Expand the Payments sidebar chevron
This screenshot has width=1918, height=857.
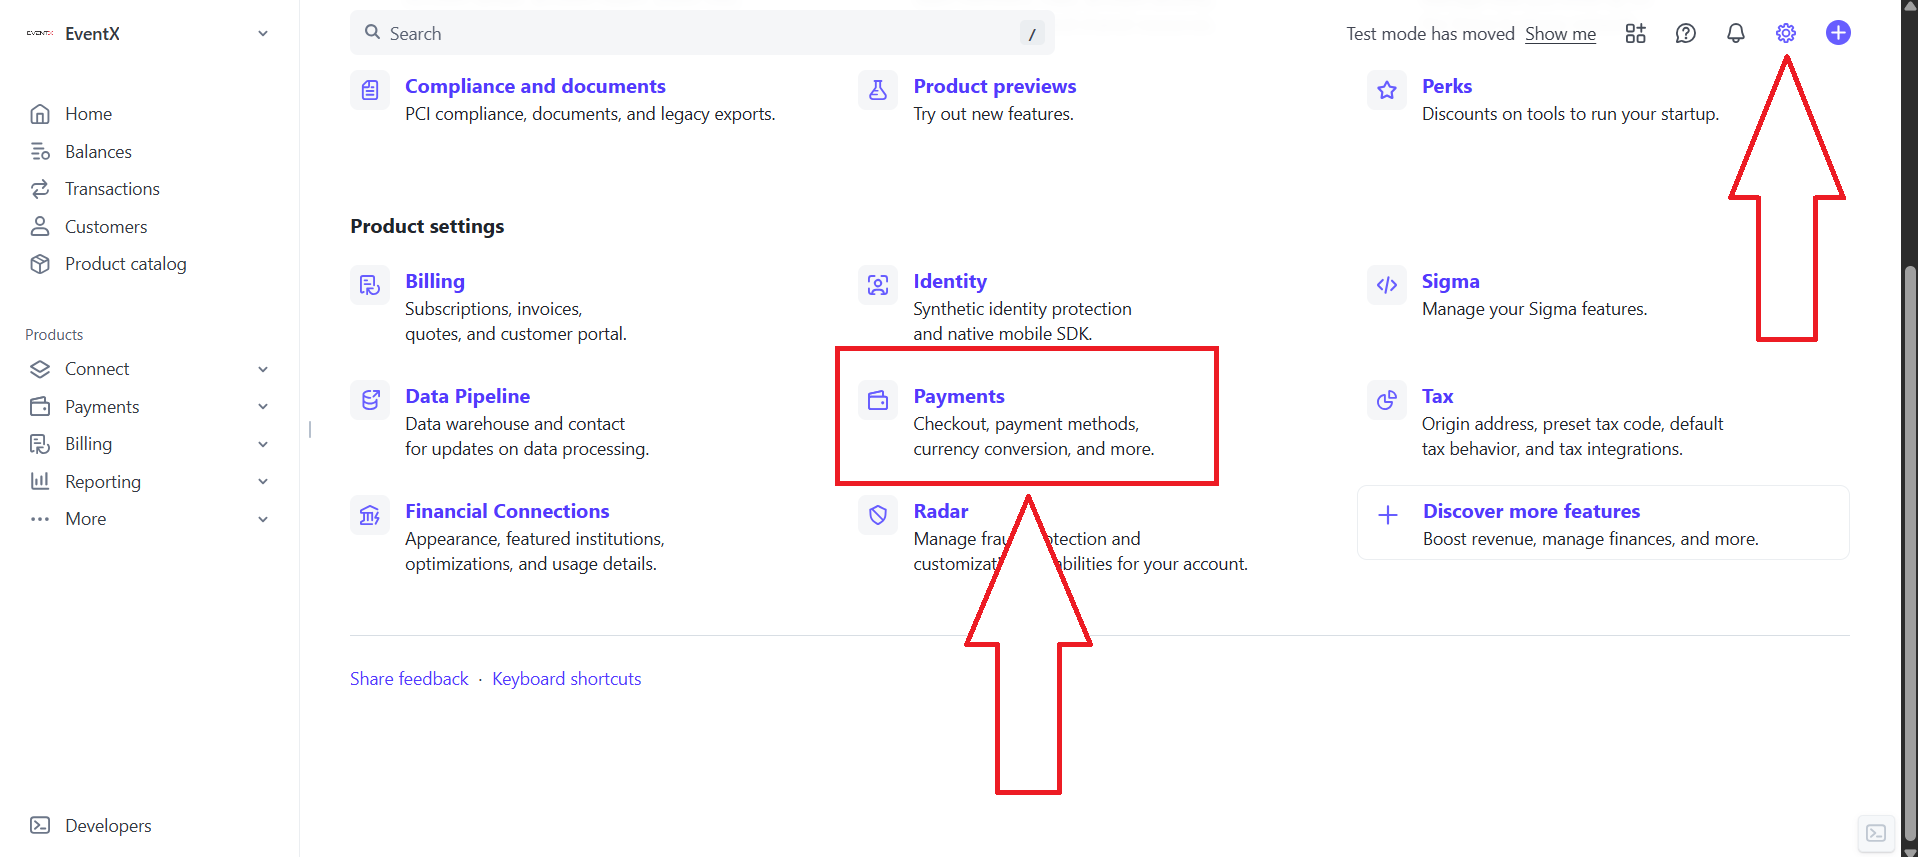[263, 406]
